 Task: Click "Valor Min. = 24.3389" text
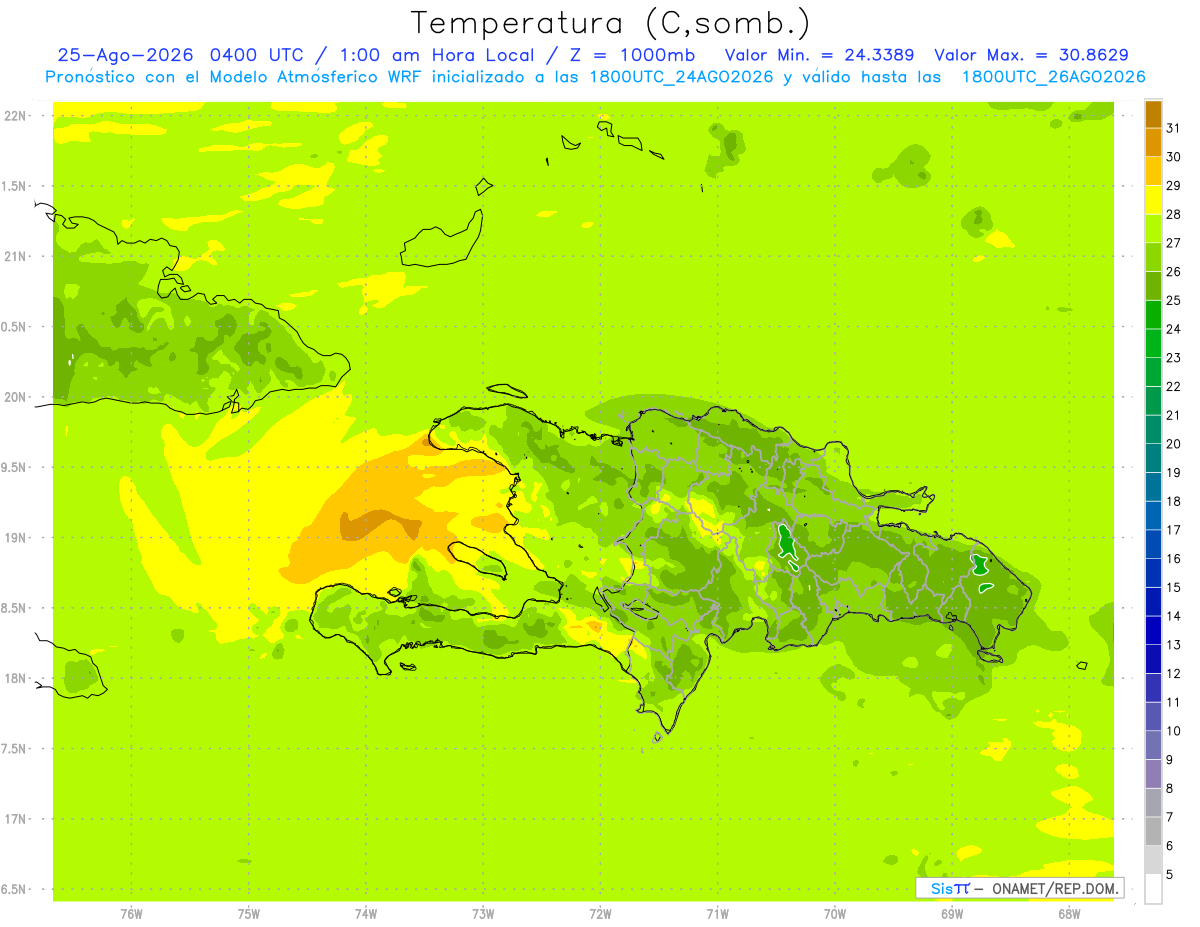[822, 55]
